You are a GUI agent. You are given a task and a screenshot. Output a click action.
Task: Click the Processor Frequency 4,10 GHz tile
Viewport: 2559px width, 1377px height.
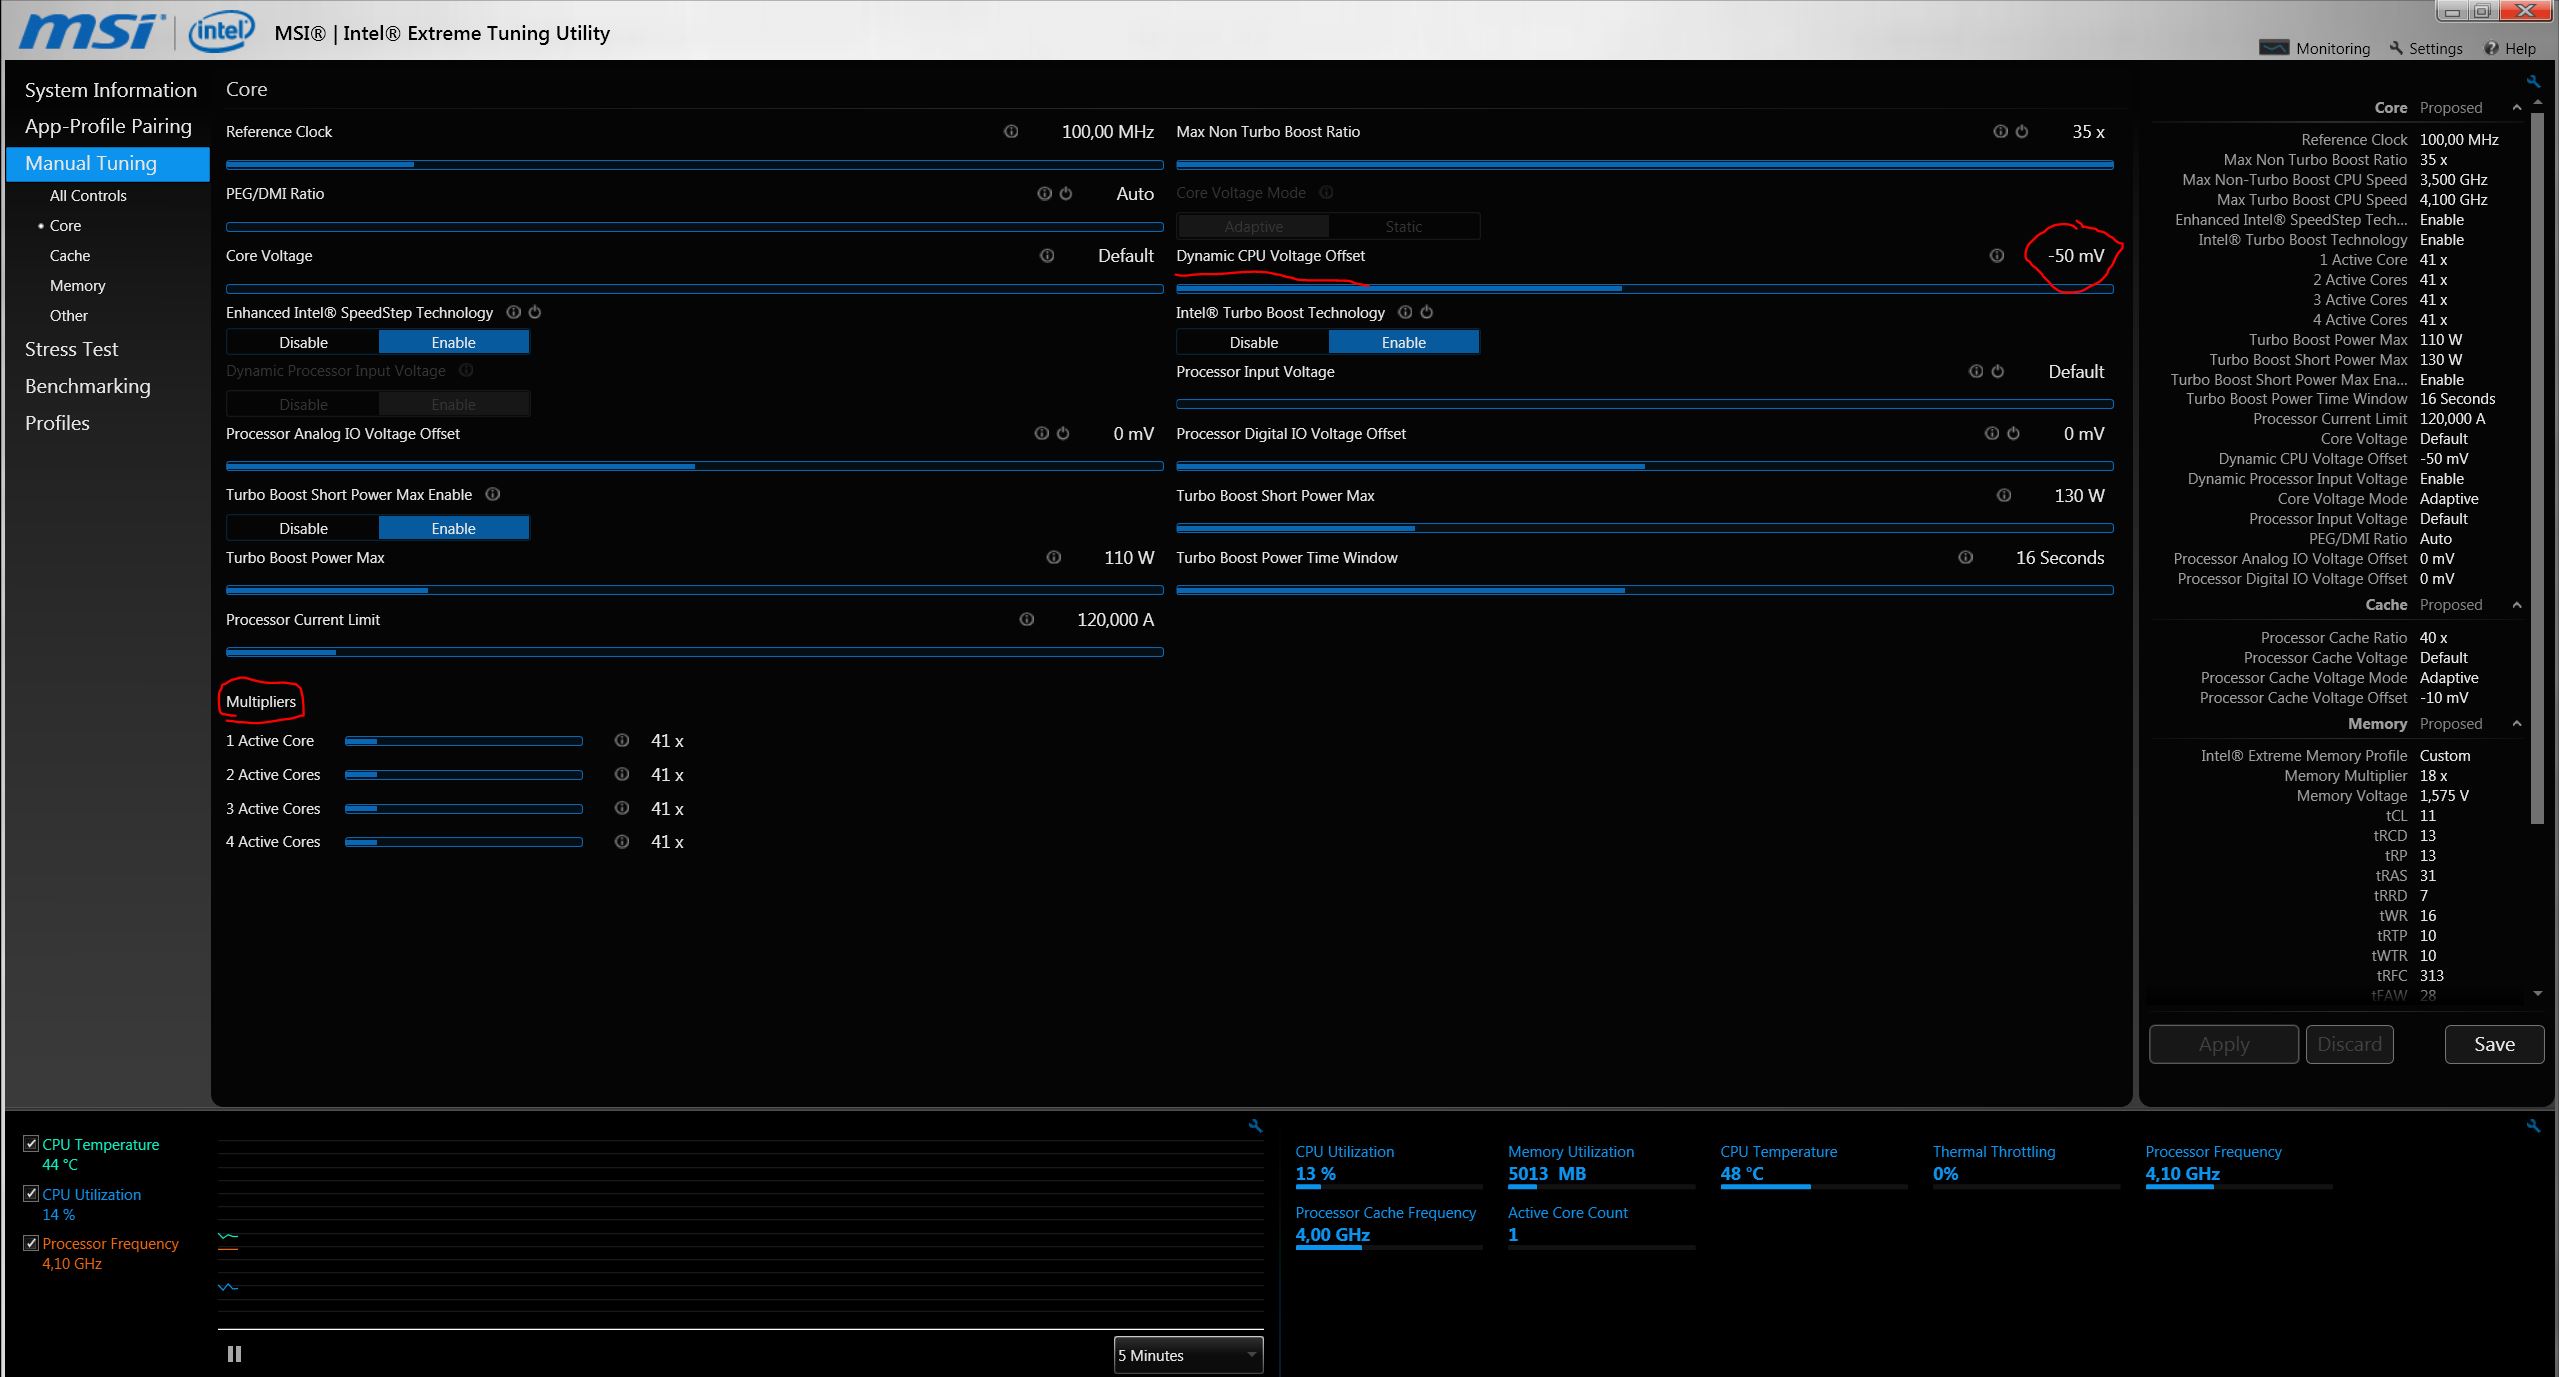(x=2238, y=1165)
